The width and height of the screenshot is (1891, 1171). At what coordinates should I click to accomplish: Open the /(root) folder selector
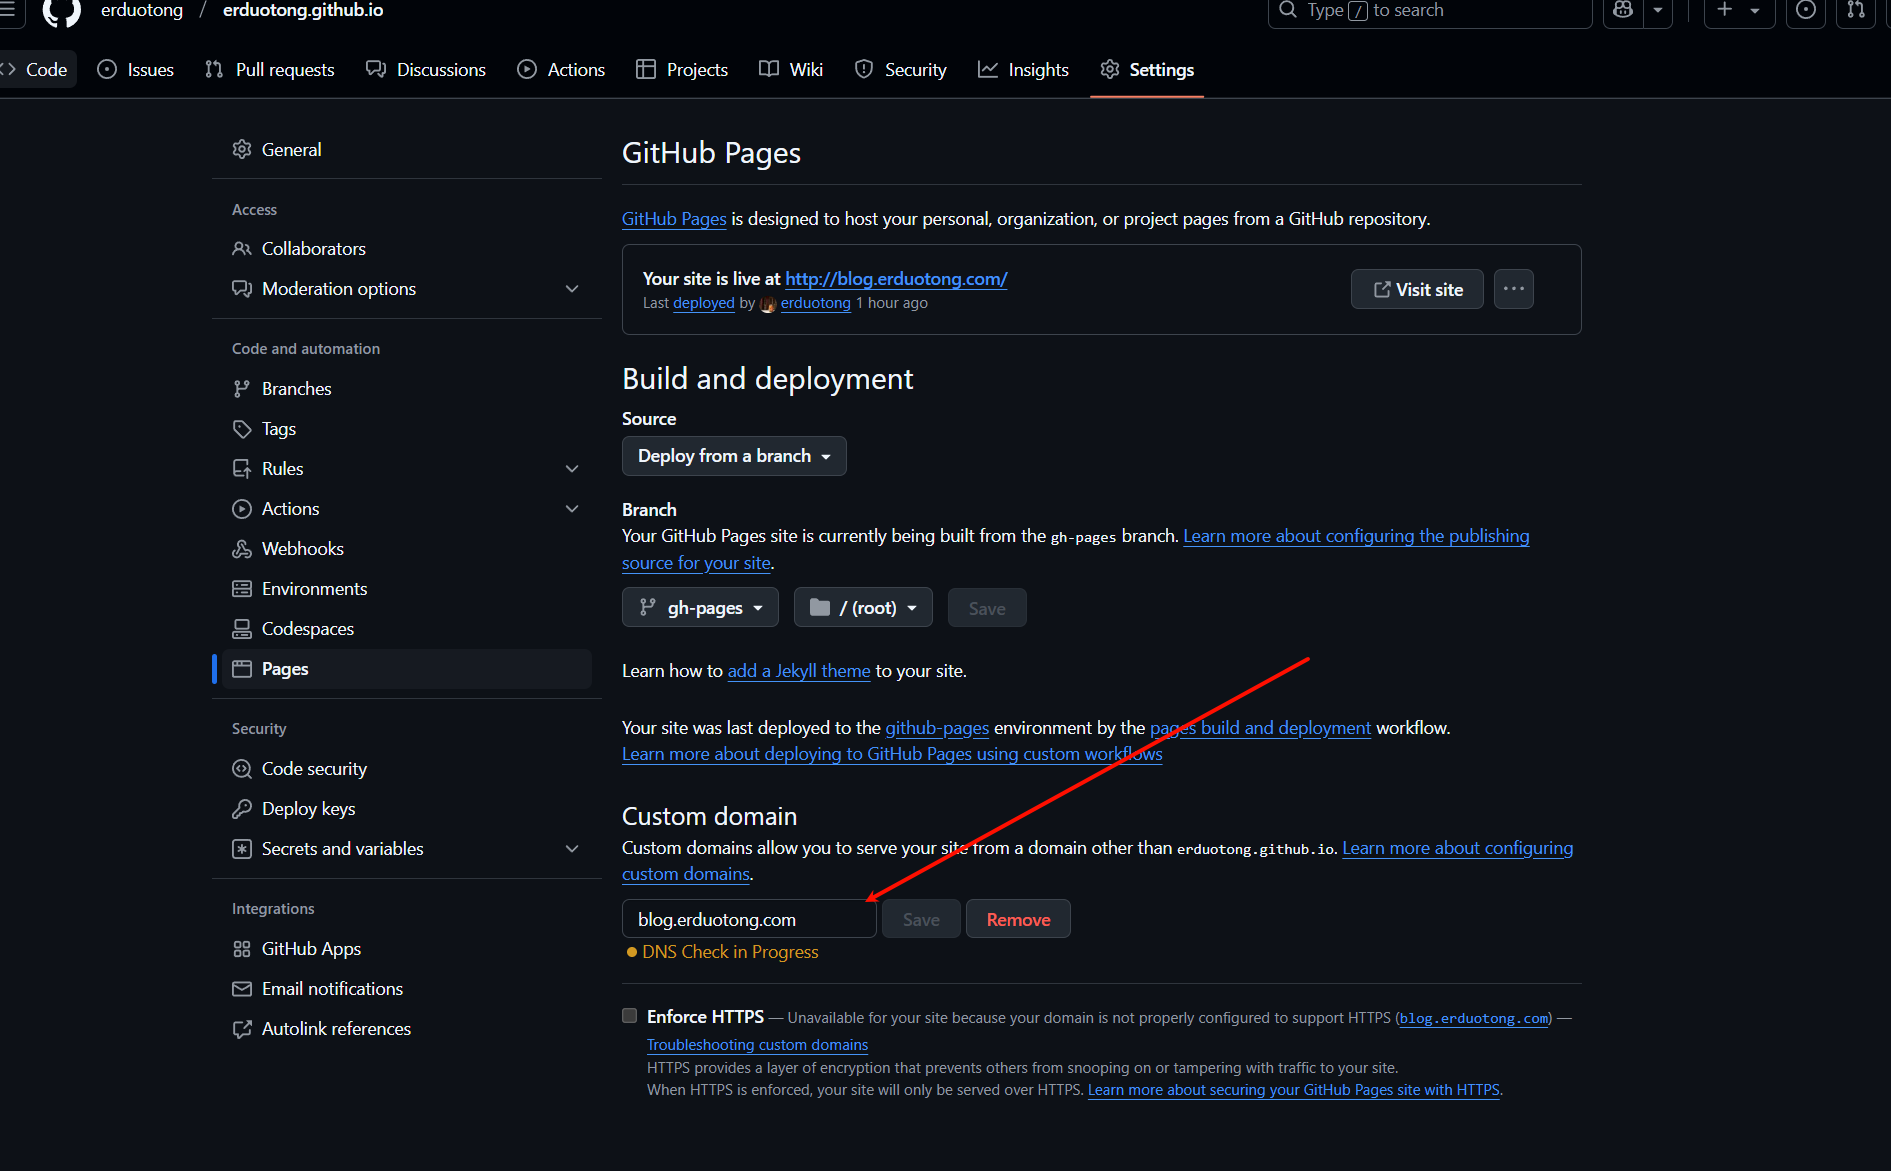[x=862, y=607]
